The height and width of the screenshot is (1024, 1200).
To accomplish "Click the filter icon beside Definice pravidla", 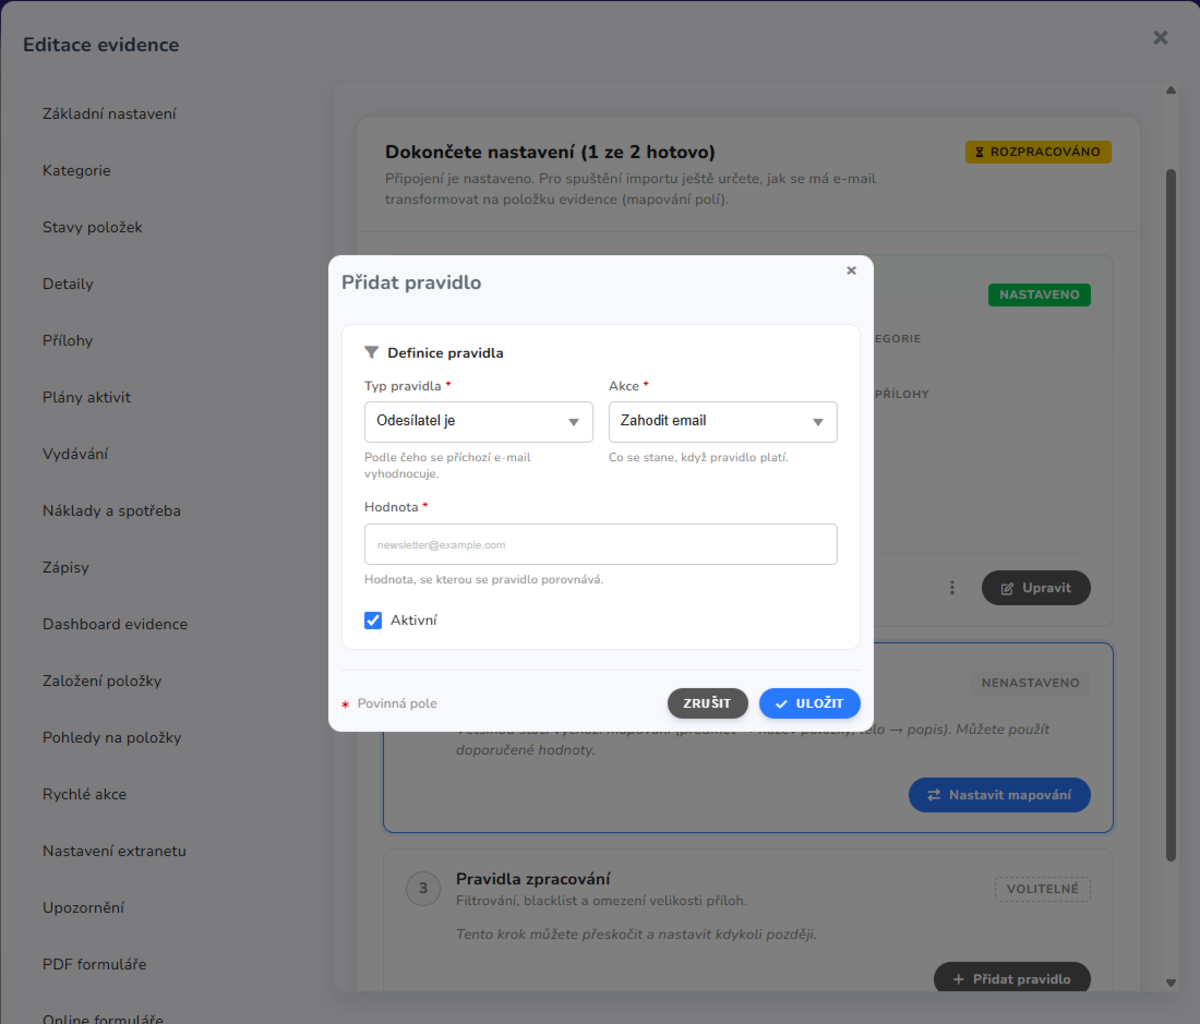I will [371, 353].
